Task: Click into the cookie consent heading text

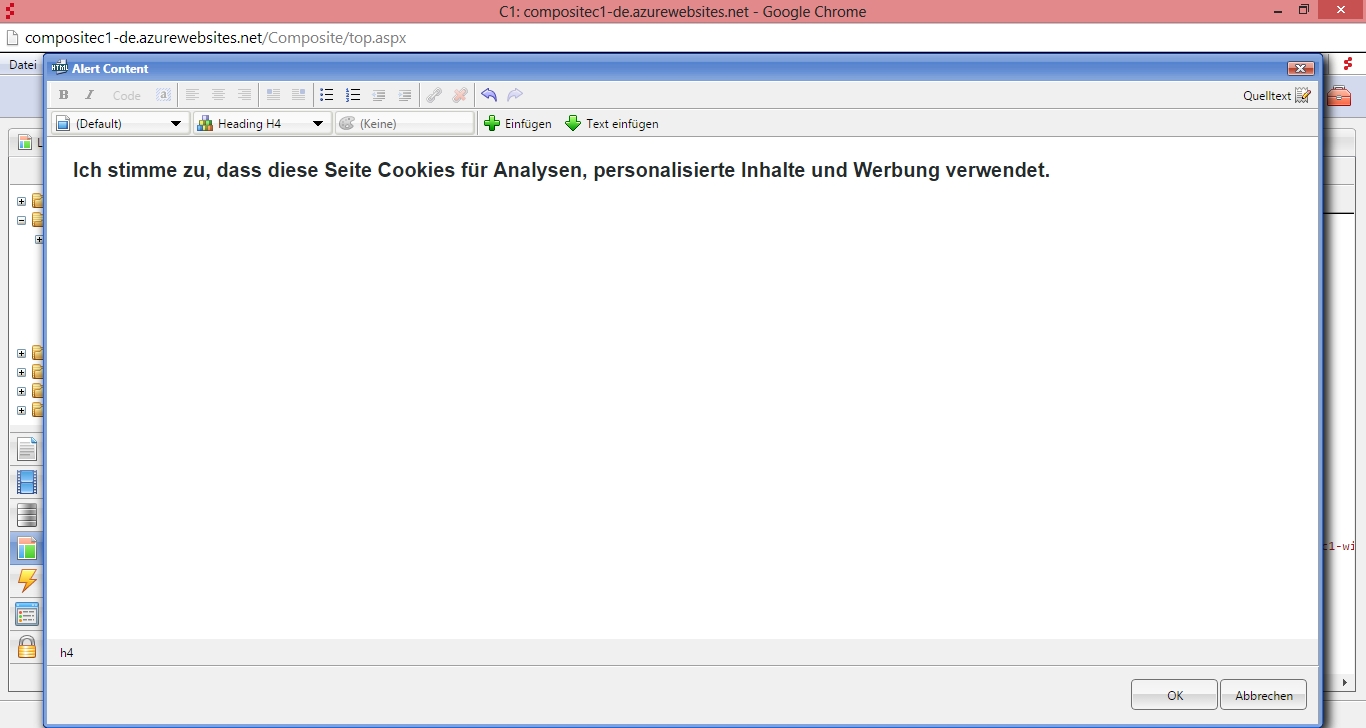Action: pos(560,170)
